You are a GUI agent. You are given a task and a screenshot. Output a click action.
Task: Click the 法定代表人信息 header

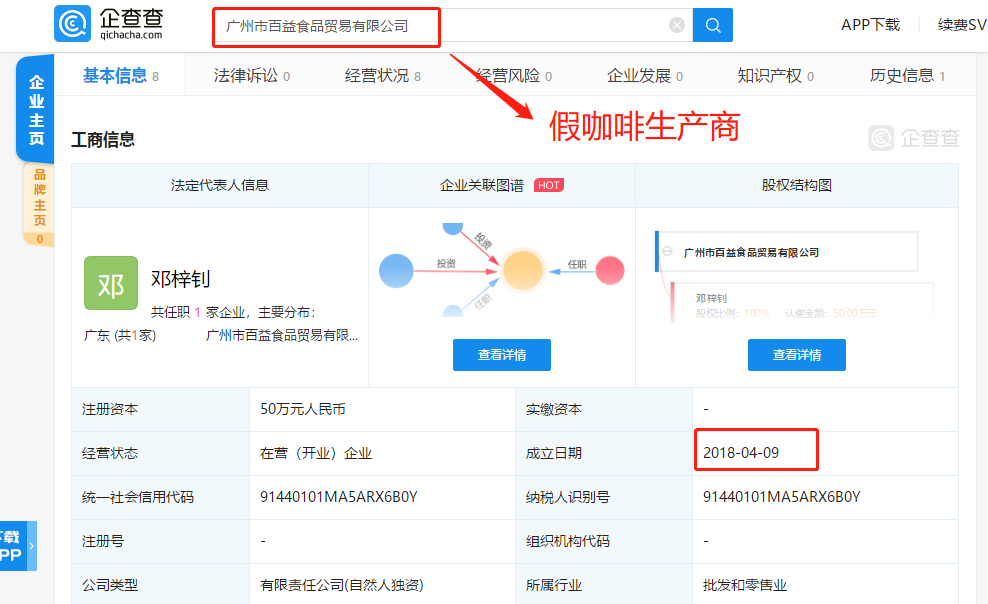220,185
